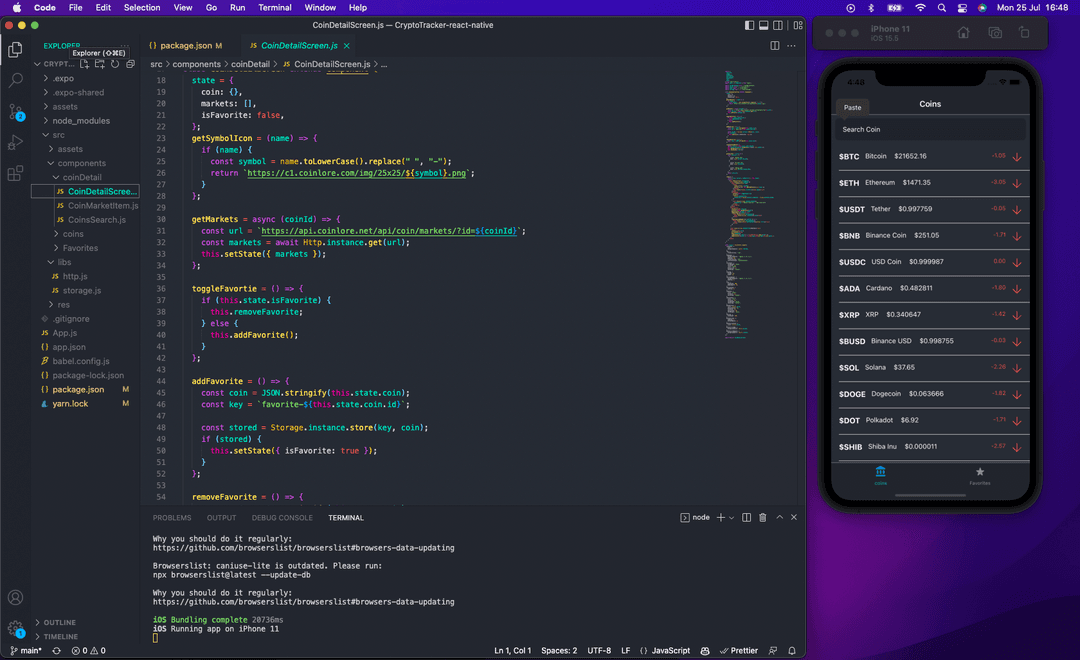The image size is (1080, 660).
Task: Open the Terminal menu in the menu bar
Action: point(274,7)
